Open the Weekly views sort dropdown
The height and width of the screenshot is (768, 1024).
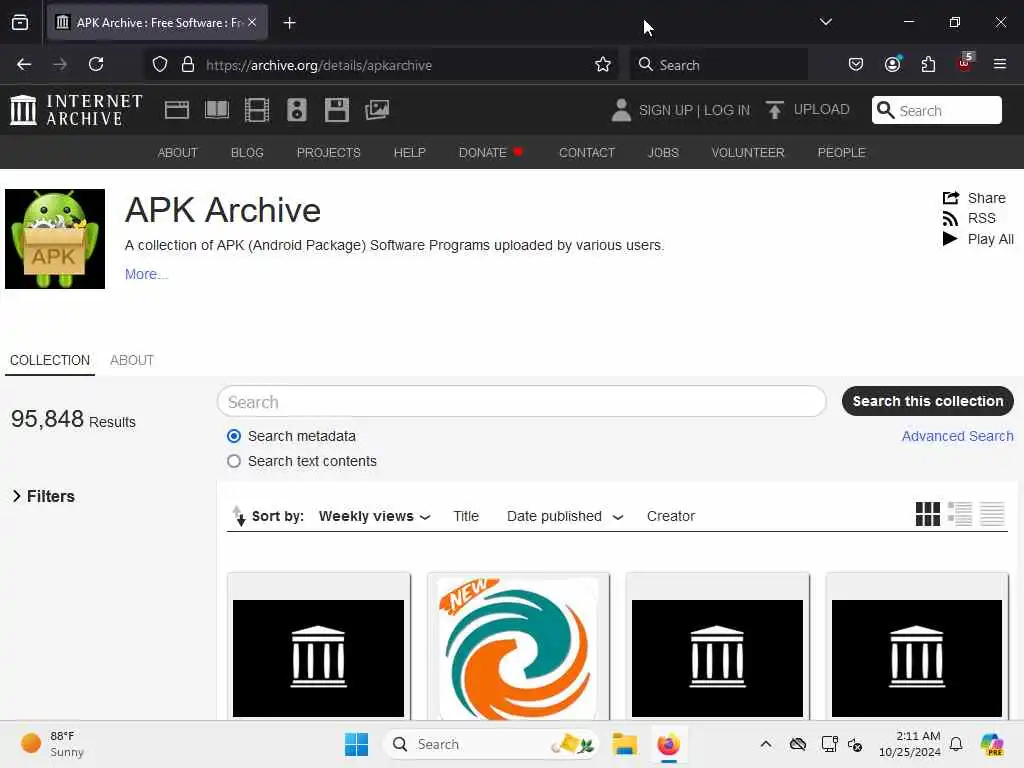point(374,517)
